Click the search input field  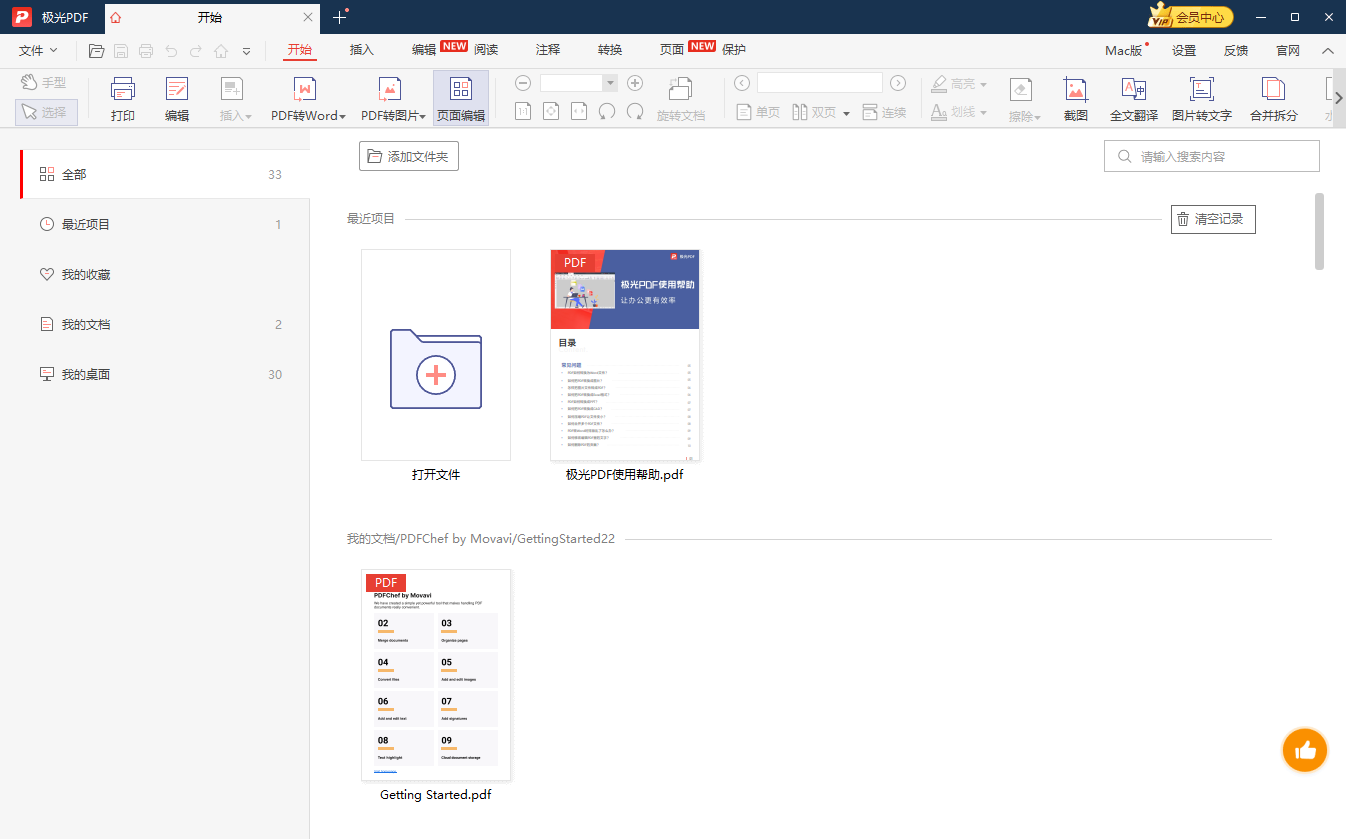tap(1222, 156)
